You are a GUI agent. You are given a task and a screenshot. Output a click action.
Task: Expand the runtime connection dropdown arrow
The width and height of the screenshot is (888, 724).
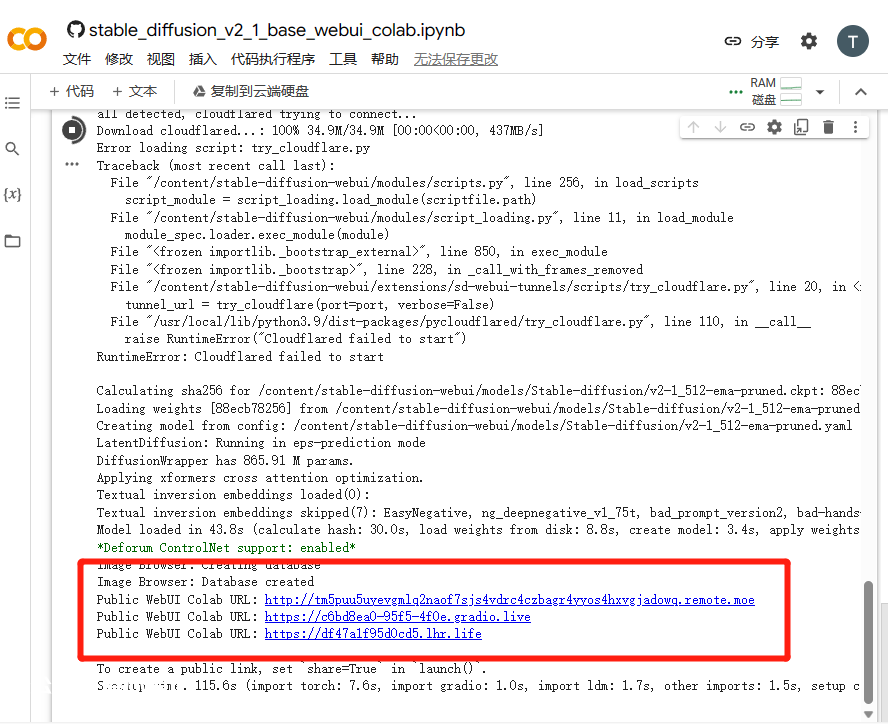click(x=819, y=92)
